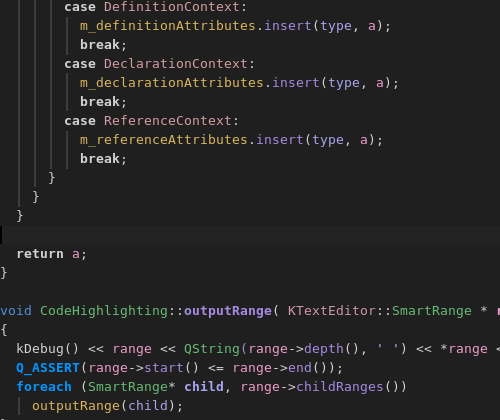500x420 pixels.
Task: Click the 'end' method call
Action: pos(300,368)
